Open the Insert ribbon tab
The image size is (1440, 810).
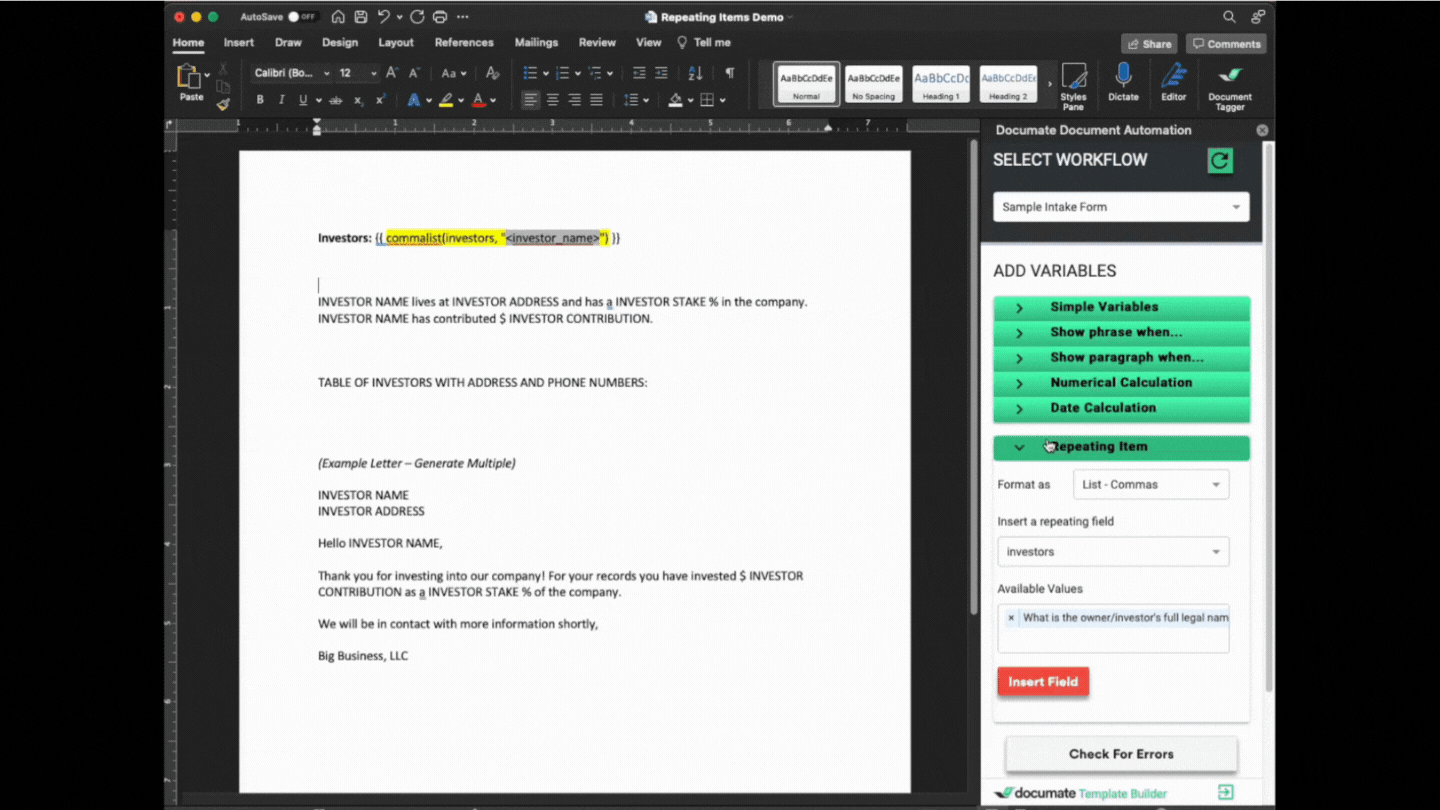coord(239,43)
